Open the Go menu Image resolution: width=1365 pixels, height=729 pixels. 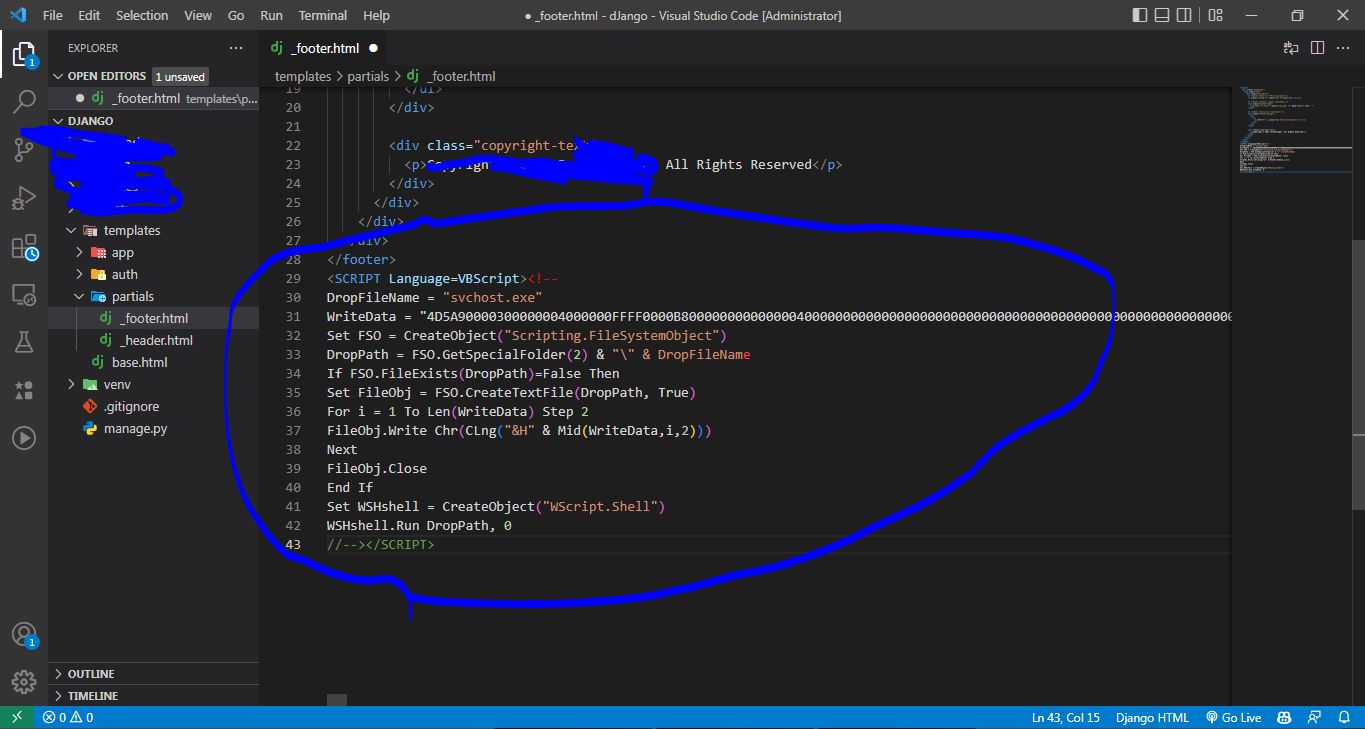(236, 15)
